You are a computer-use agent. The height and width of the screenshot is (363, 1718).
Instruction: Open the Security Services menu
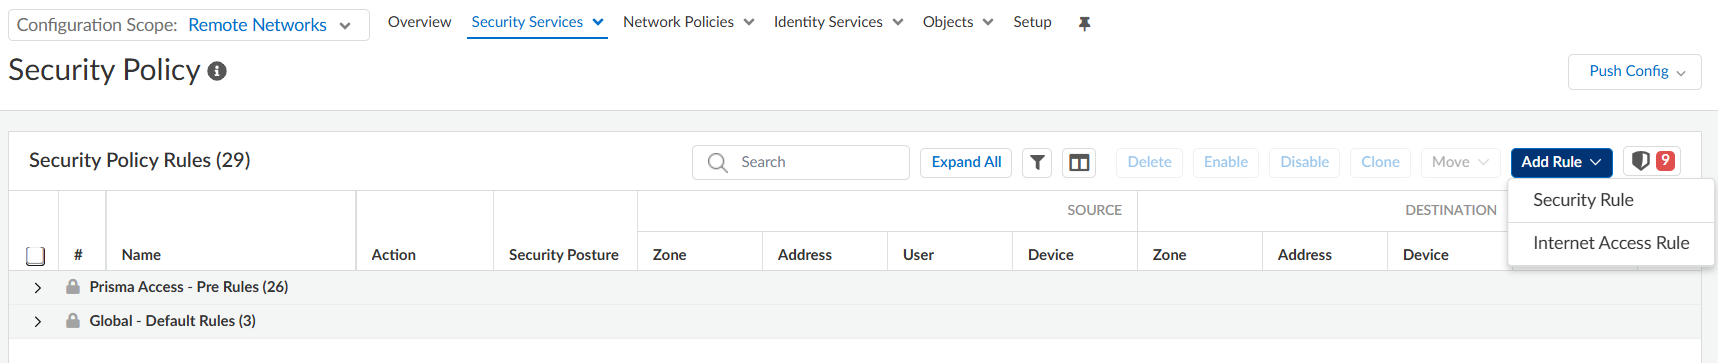[538, 22]
